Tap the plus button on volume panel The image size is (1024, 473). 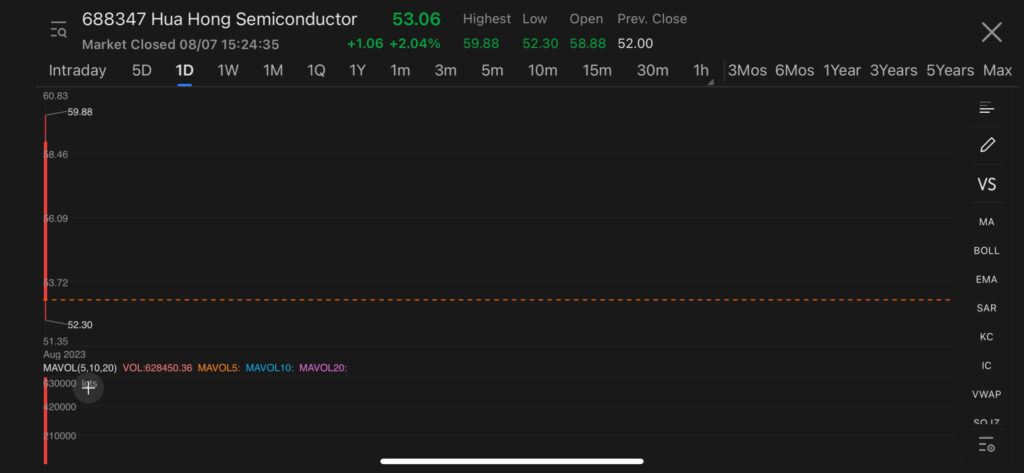pos(88,389)
